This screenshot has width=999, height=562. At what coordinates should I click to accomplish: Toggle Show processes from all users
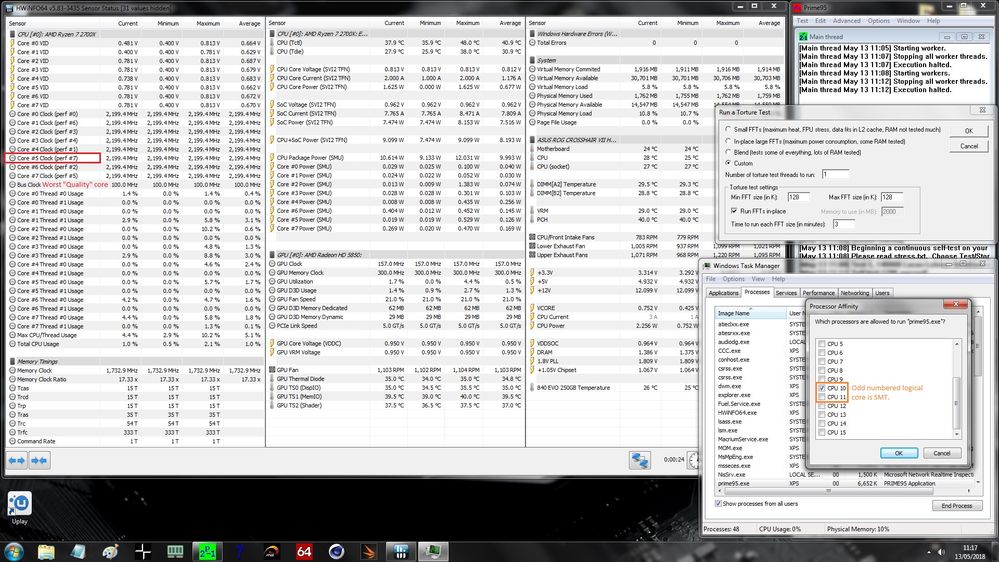point(718,503)
